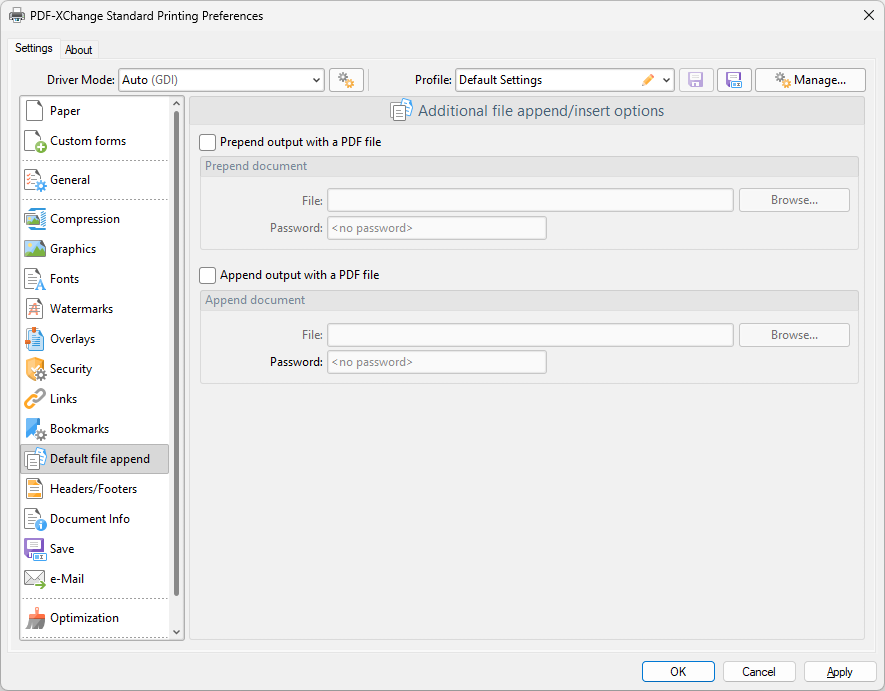The width and height of the screenshot is (885, 691).
Task: Click the sidebar scroll up arrow
Action: [x=176, y=104]
